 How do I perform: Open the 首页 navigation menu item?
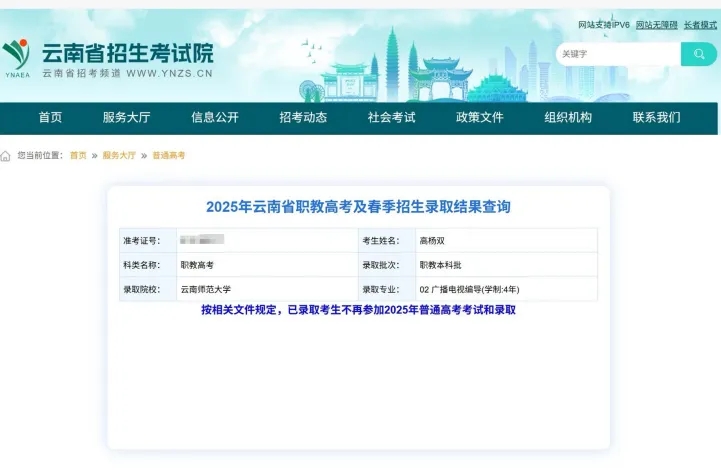(x=50, y=117)
